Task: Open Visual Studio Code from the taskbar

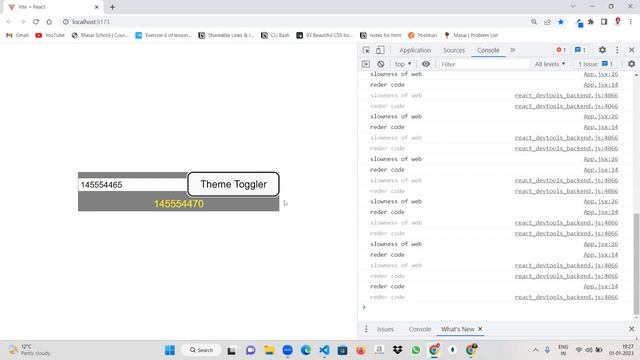Action: pos(324,350)
